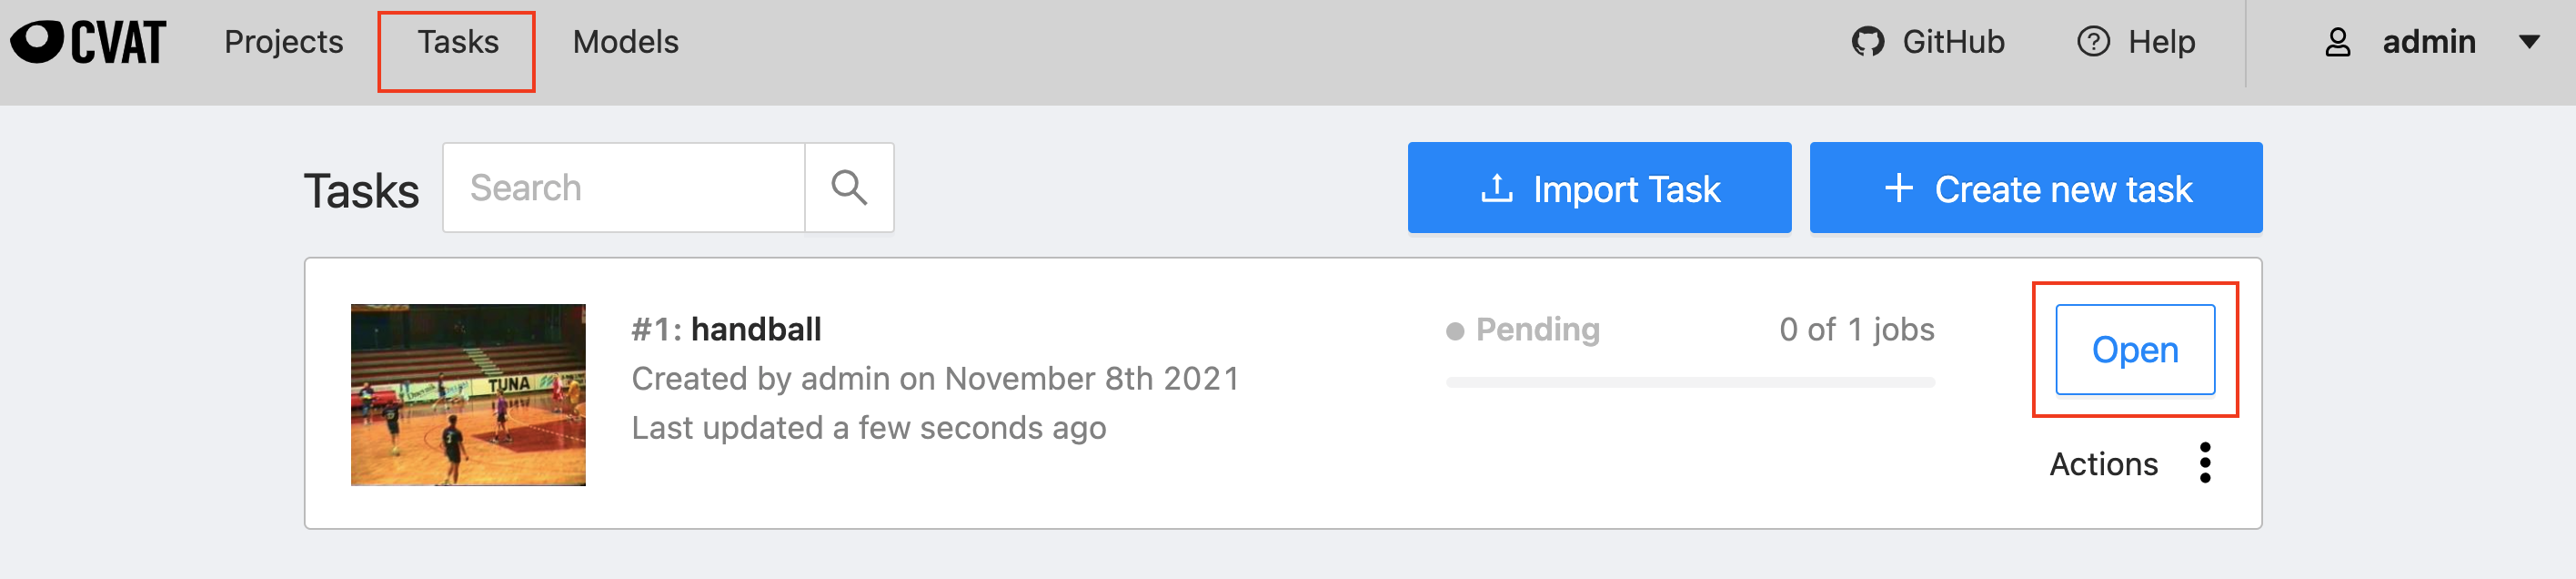Click the plus icon on Create new task
This screenshot has height=579, width=2576.
[x=1898, y=188]
